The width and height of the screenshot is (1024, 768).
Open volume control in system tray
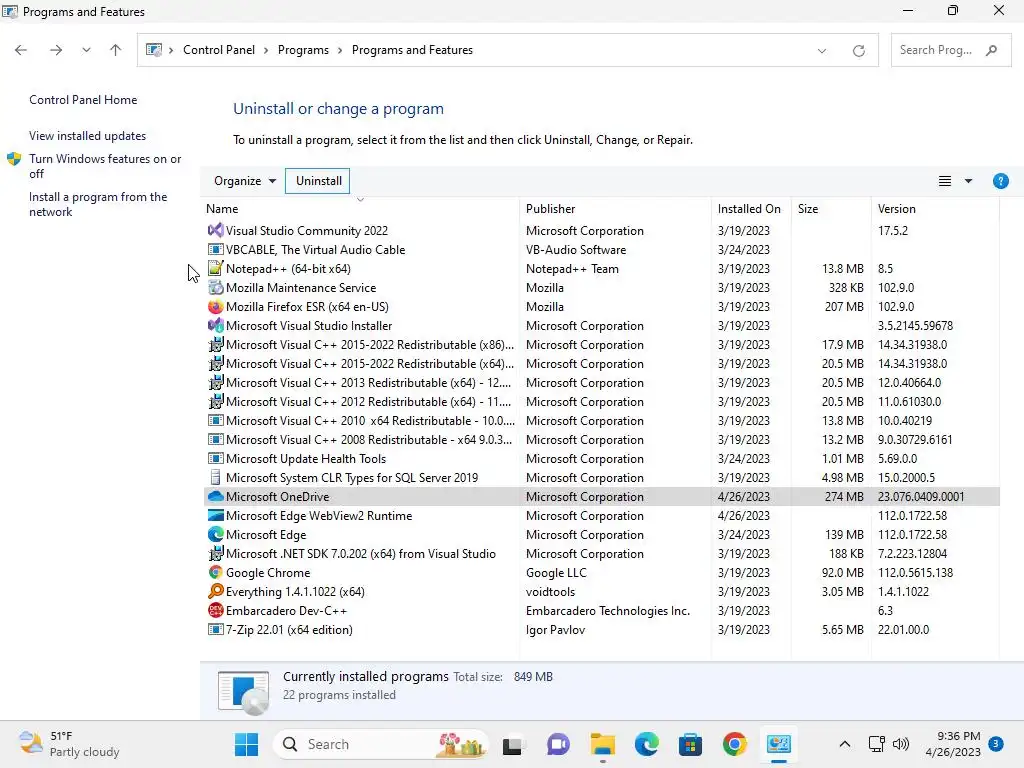[901, 744]
